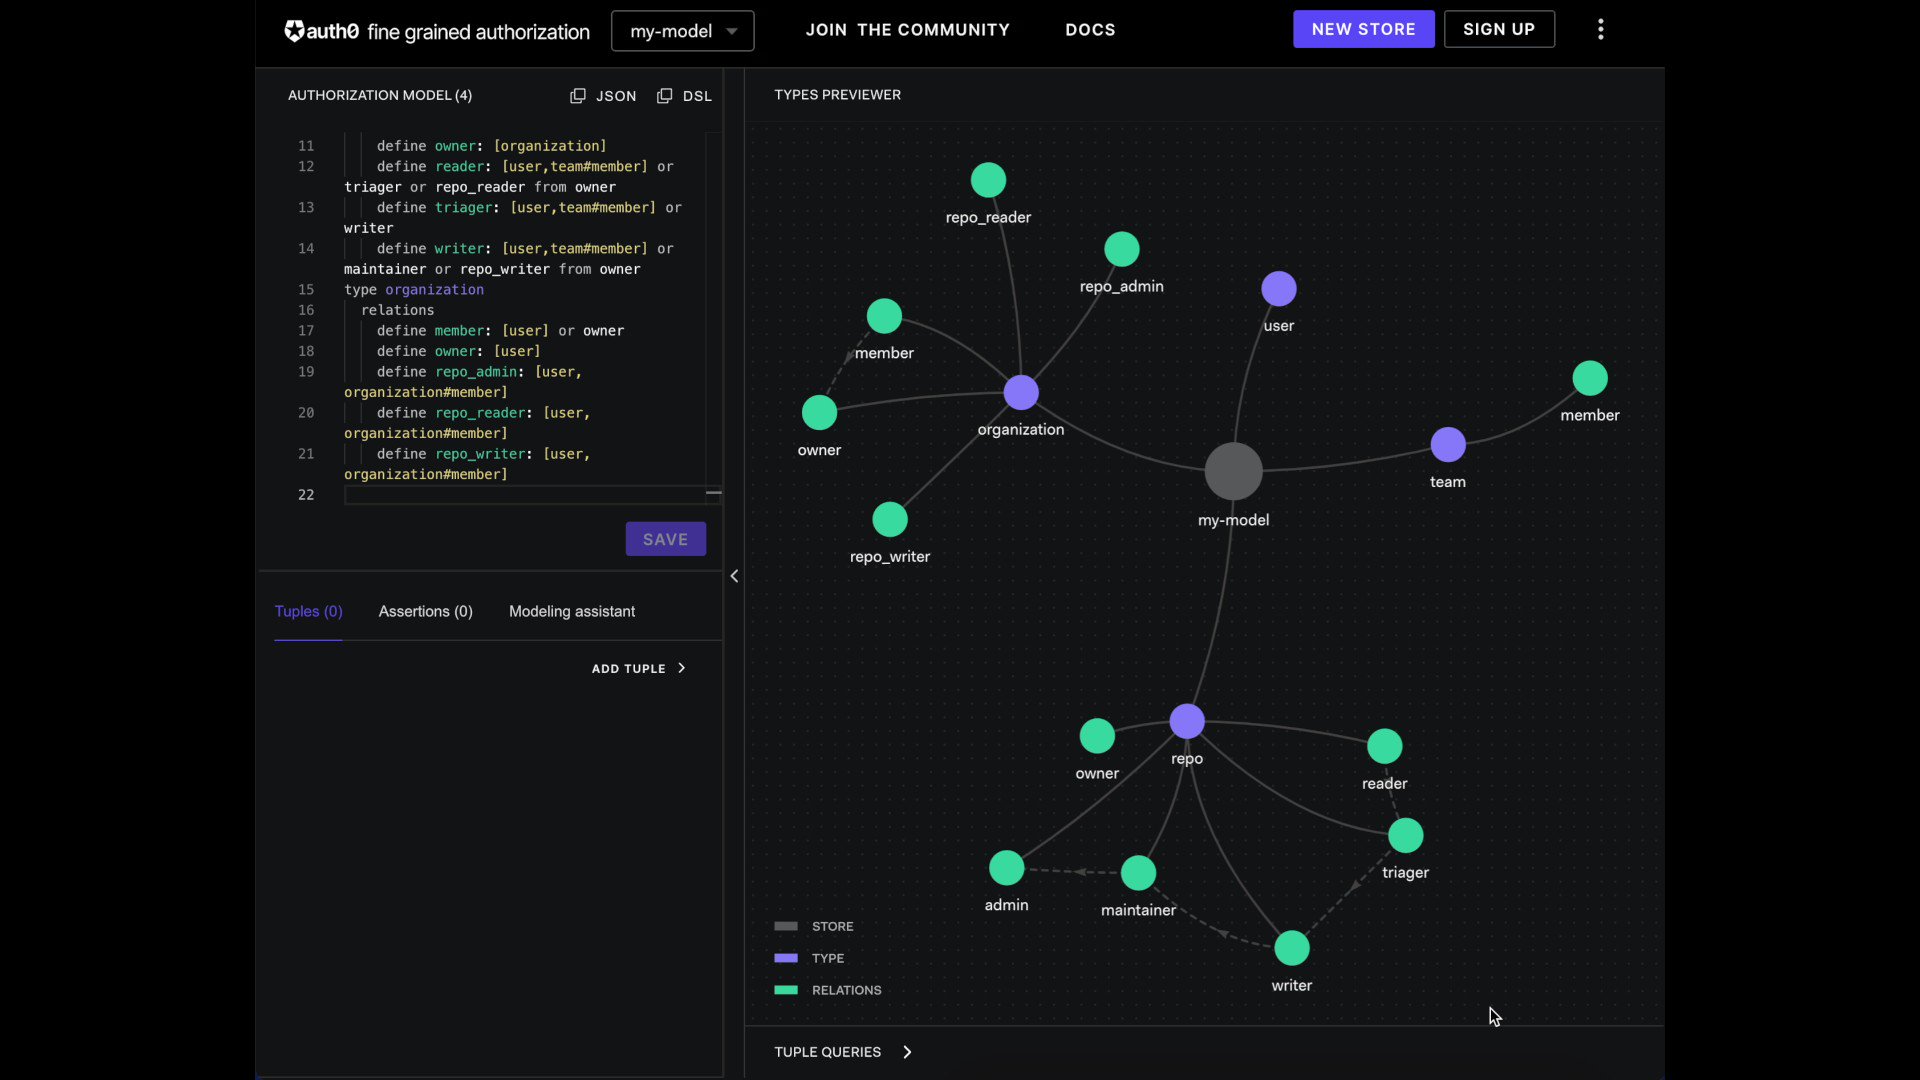Open the three-dot overflow menu
The width and height of the screenshot is (1920, 1080).
tap(1600, 29)
